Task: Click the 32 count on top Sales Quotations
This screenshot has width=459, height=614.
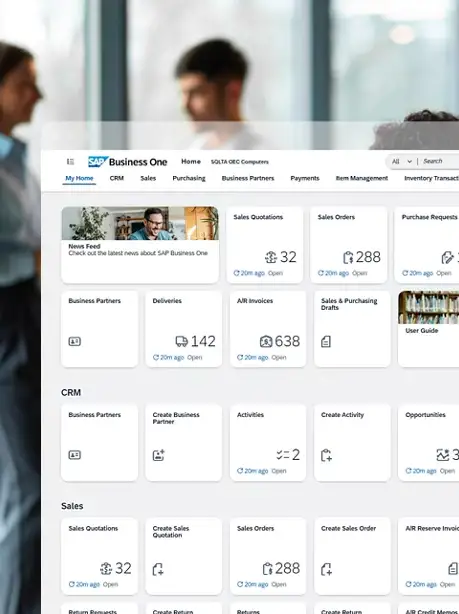Action: coord(288,257)
